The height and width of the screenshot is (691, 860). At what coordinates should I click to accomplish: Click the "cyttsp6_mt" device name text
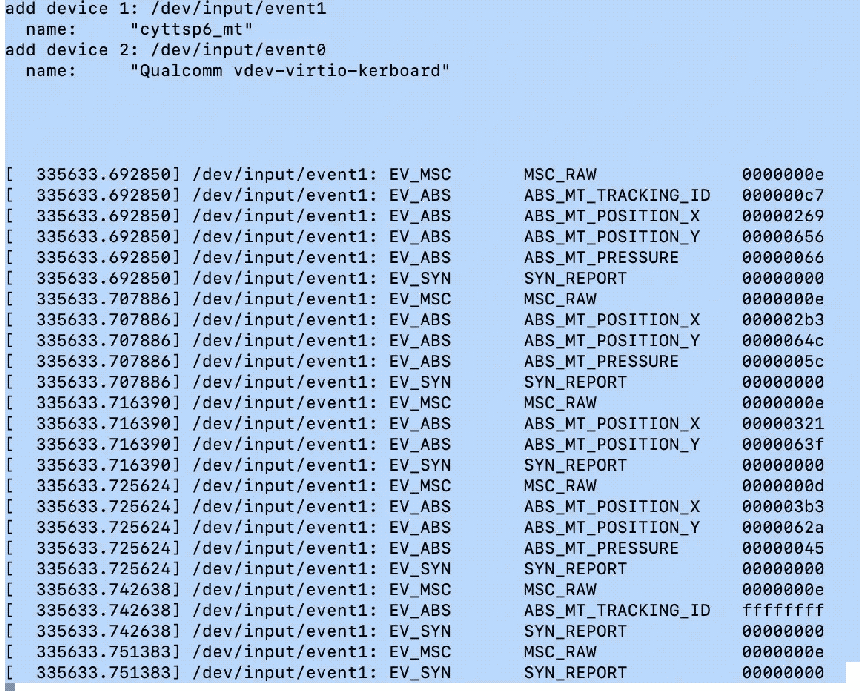191,29
